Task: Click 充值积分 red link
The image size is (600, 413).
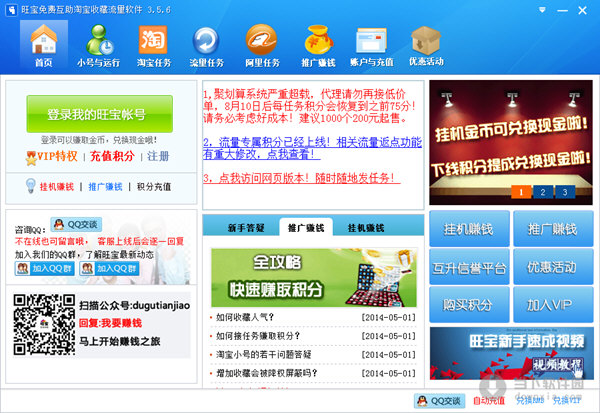Action: 112,156
